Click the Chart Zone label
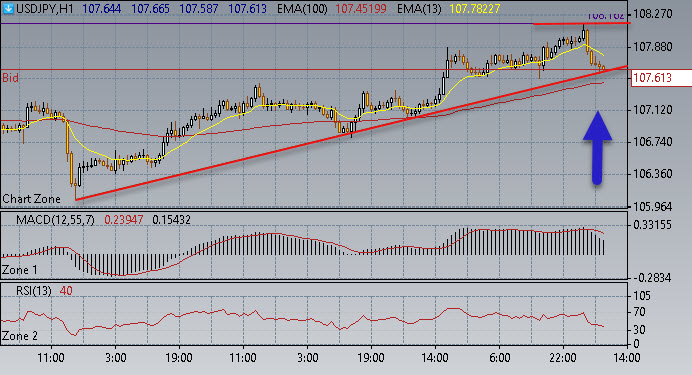Image resolution: width=692 pixels, height=375 pixels. (x=31, y=199)
